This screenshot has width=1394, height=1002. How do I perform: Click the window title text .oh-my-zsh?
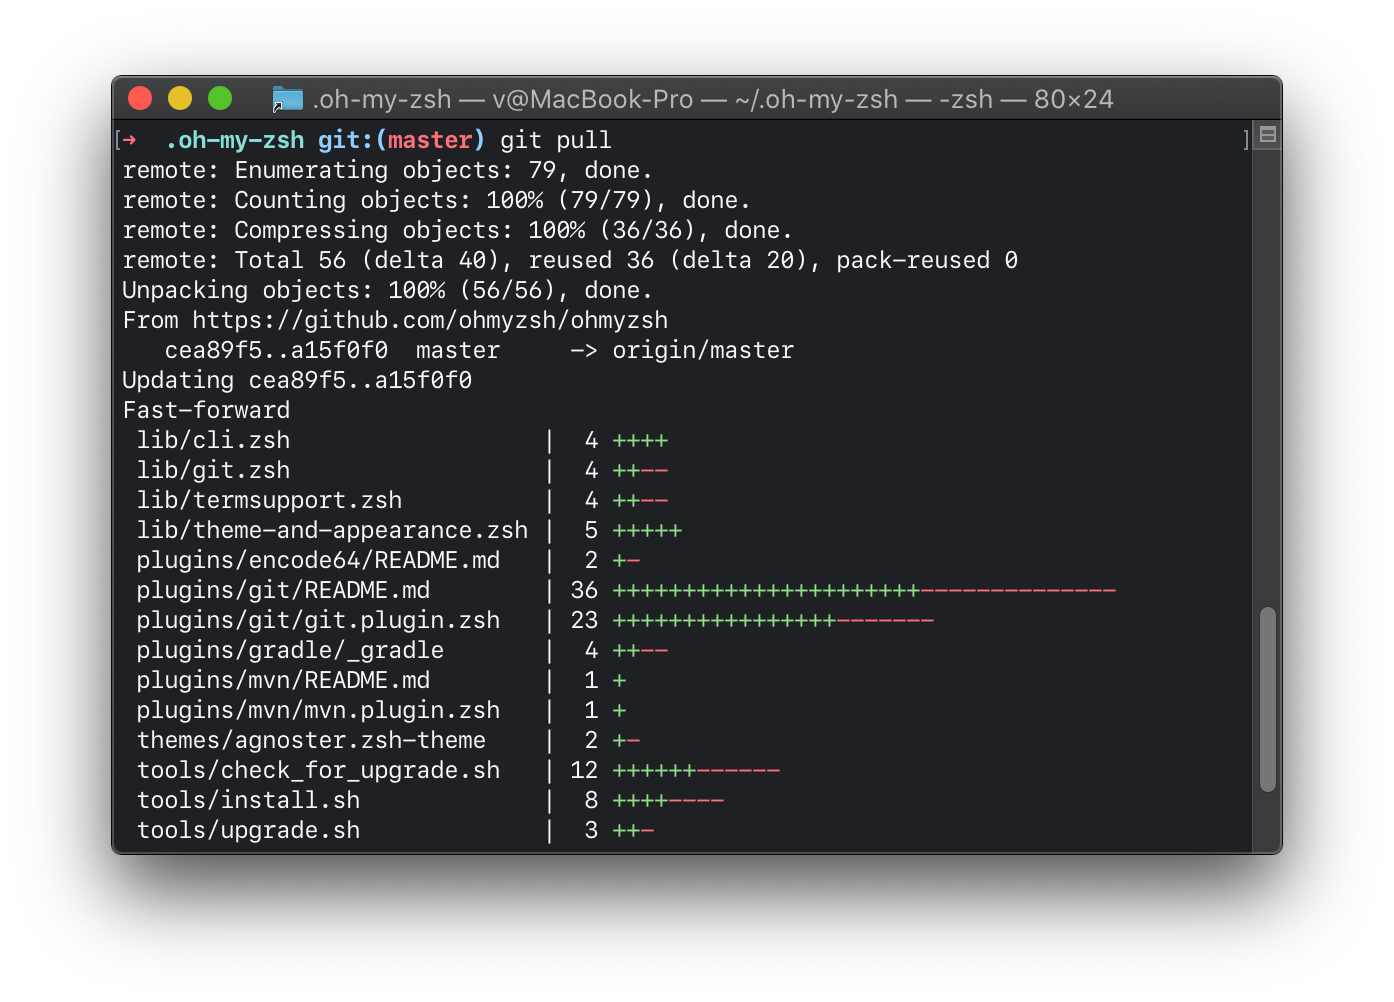pos(382,99)
